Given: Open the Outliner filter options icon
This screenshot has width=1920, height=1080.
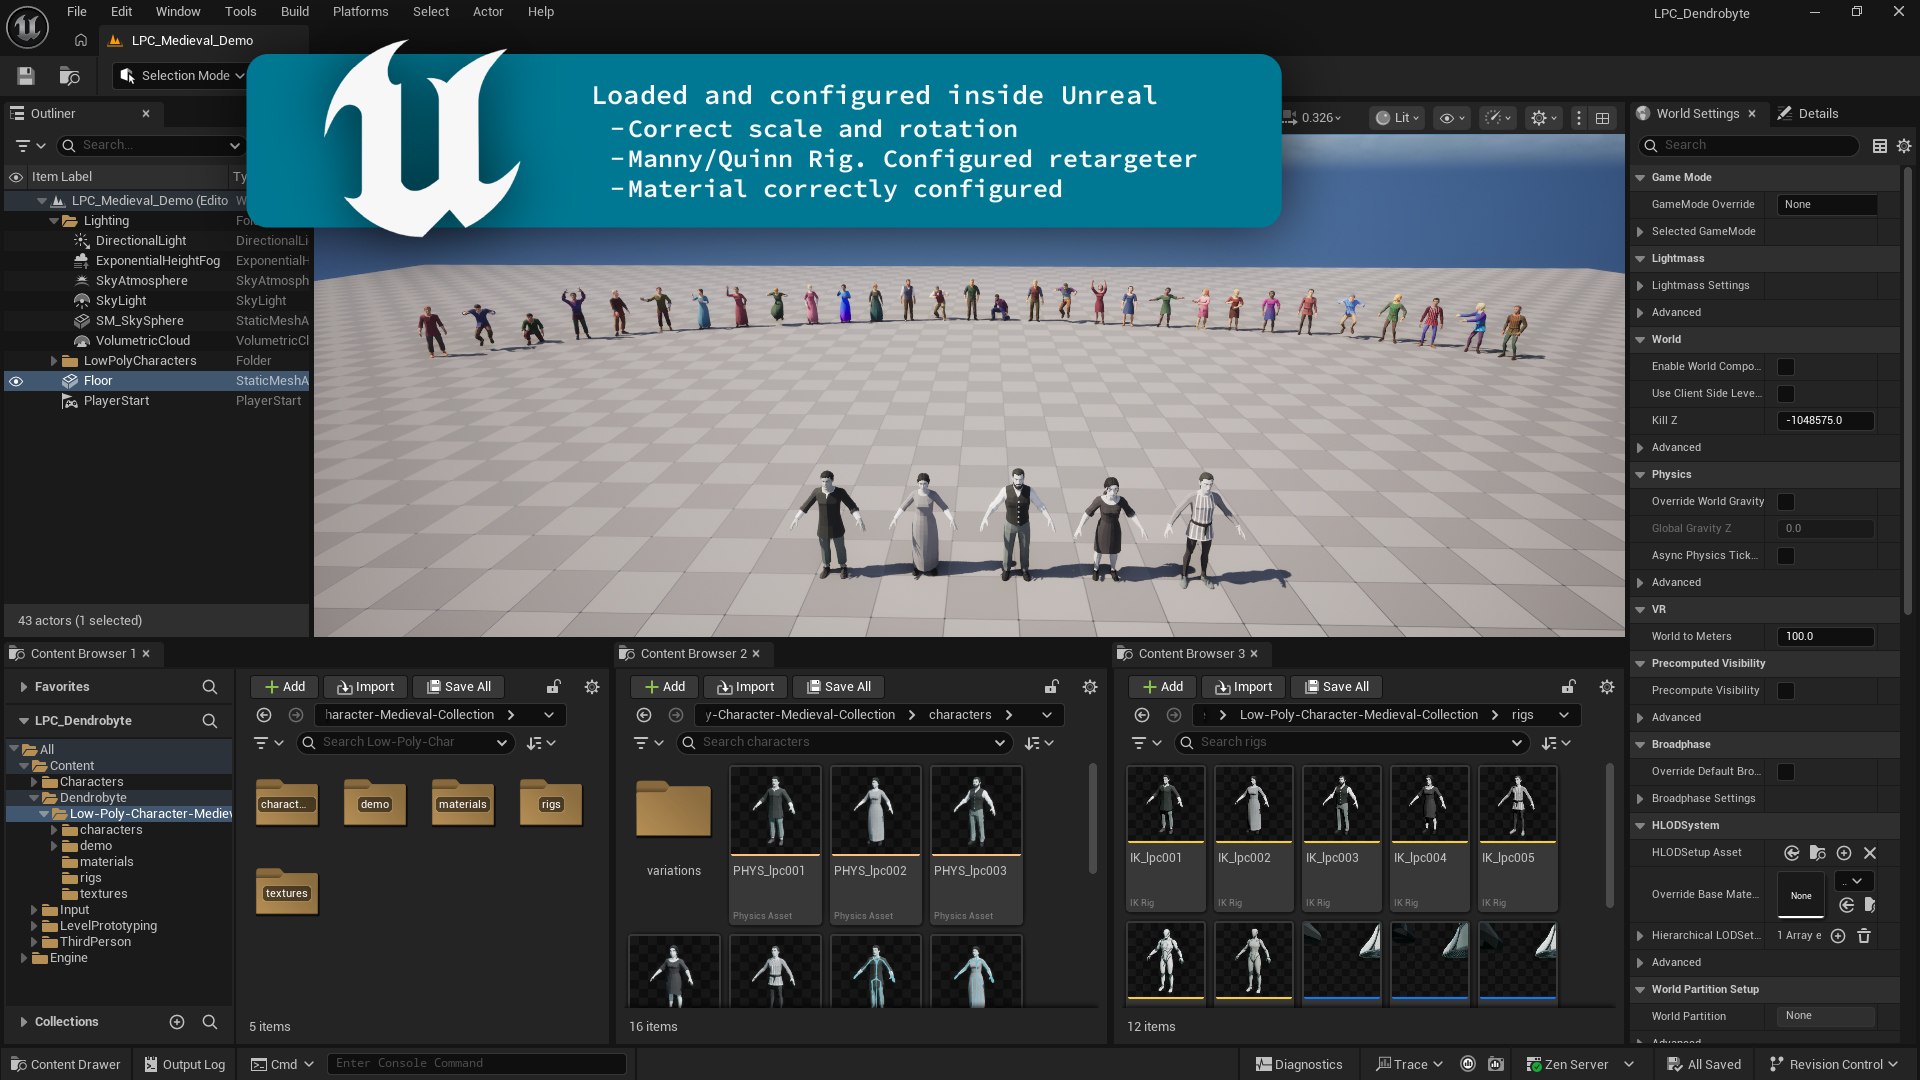Looking at the screenshot, I should [30, 146].
